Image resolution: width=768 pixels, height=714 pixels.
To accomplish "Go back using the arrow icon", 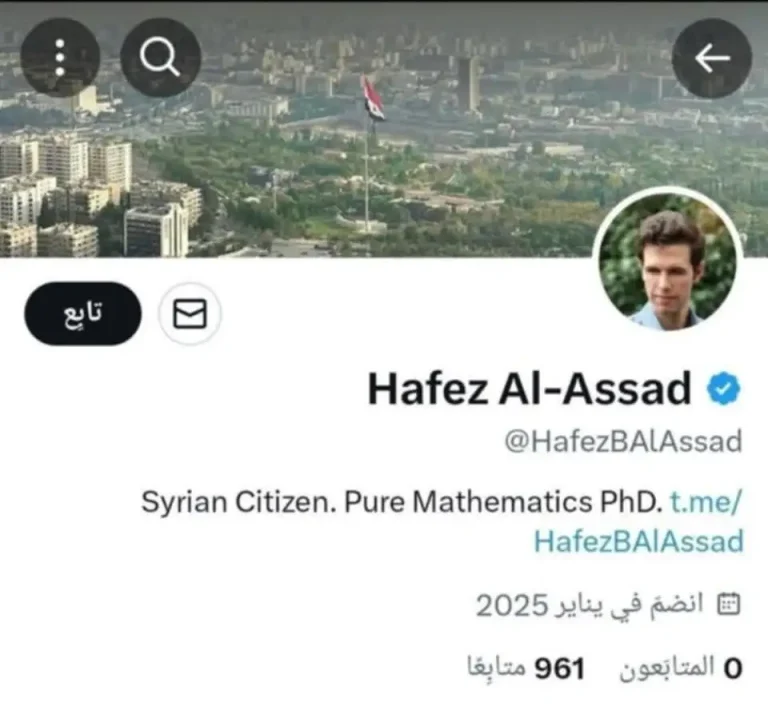I will pyautogui.click(x=712, y=58).
